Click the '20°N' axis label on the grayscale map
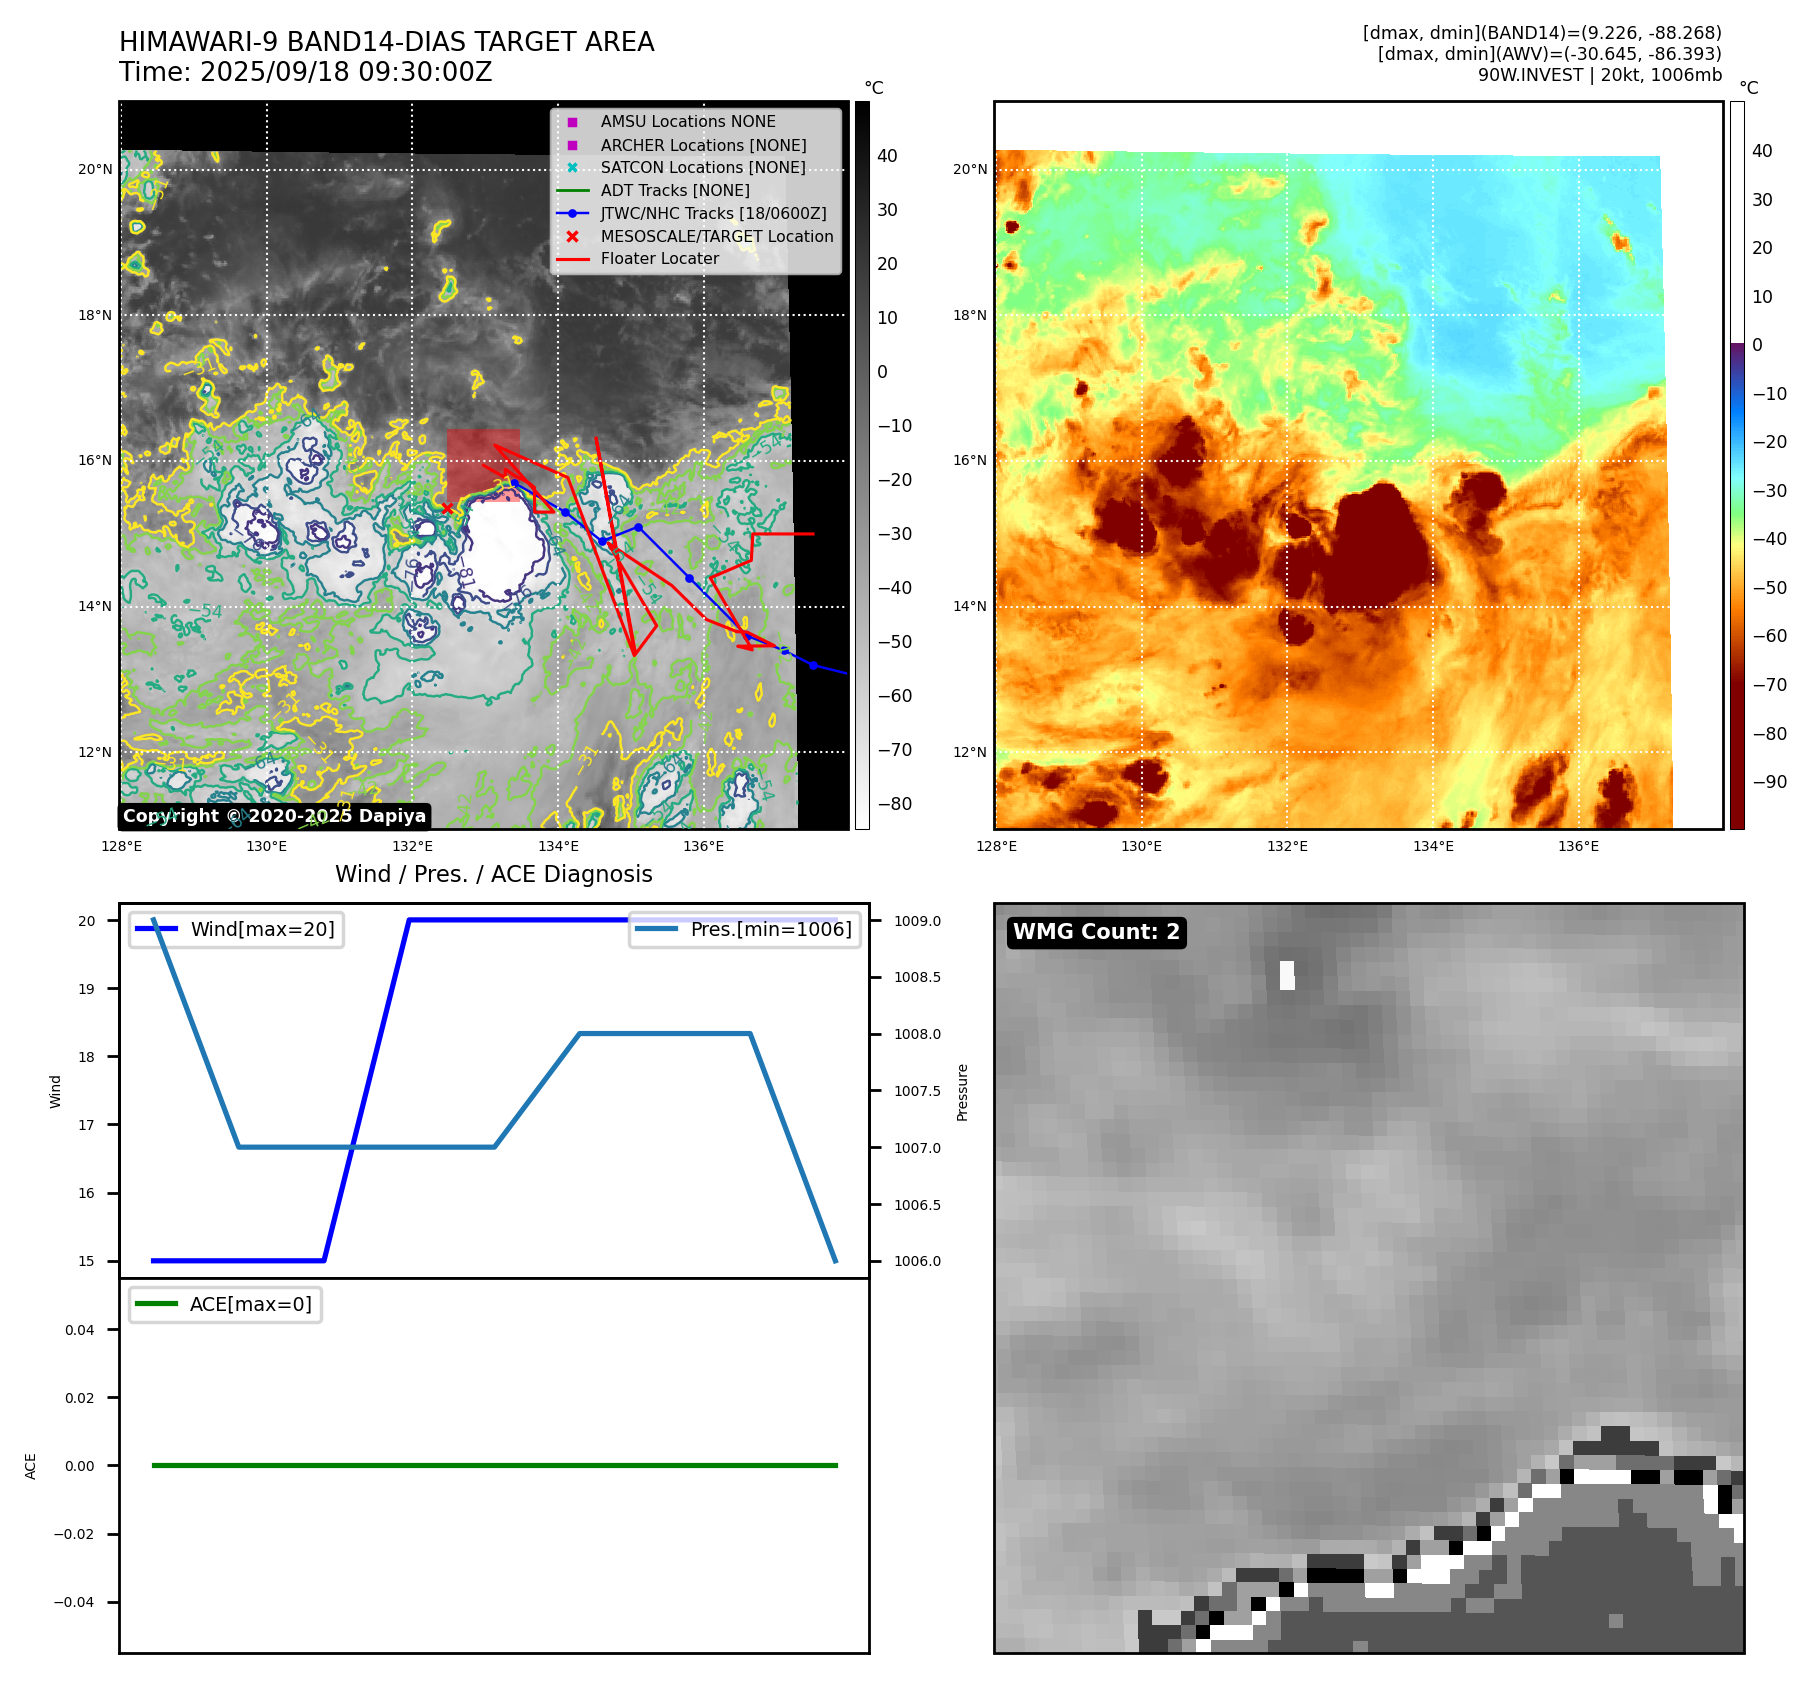The width and height of the screenshot is (1813, 1690). (96, 169)
